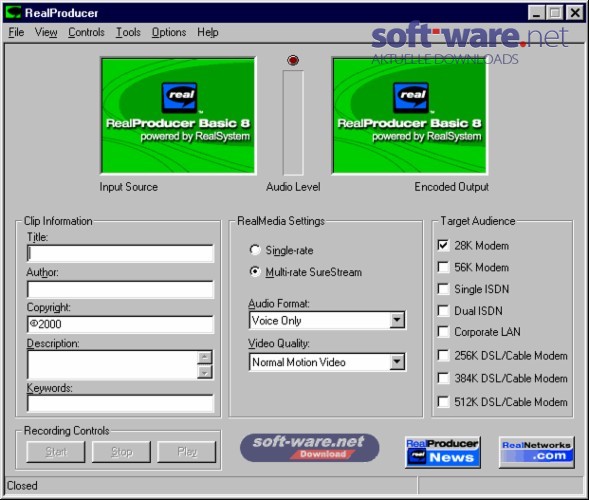Click the Start recording button
The width and height of the screenshot is (589, 500).
click(56, 452)
